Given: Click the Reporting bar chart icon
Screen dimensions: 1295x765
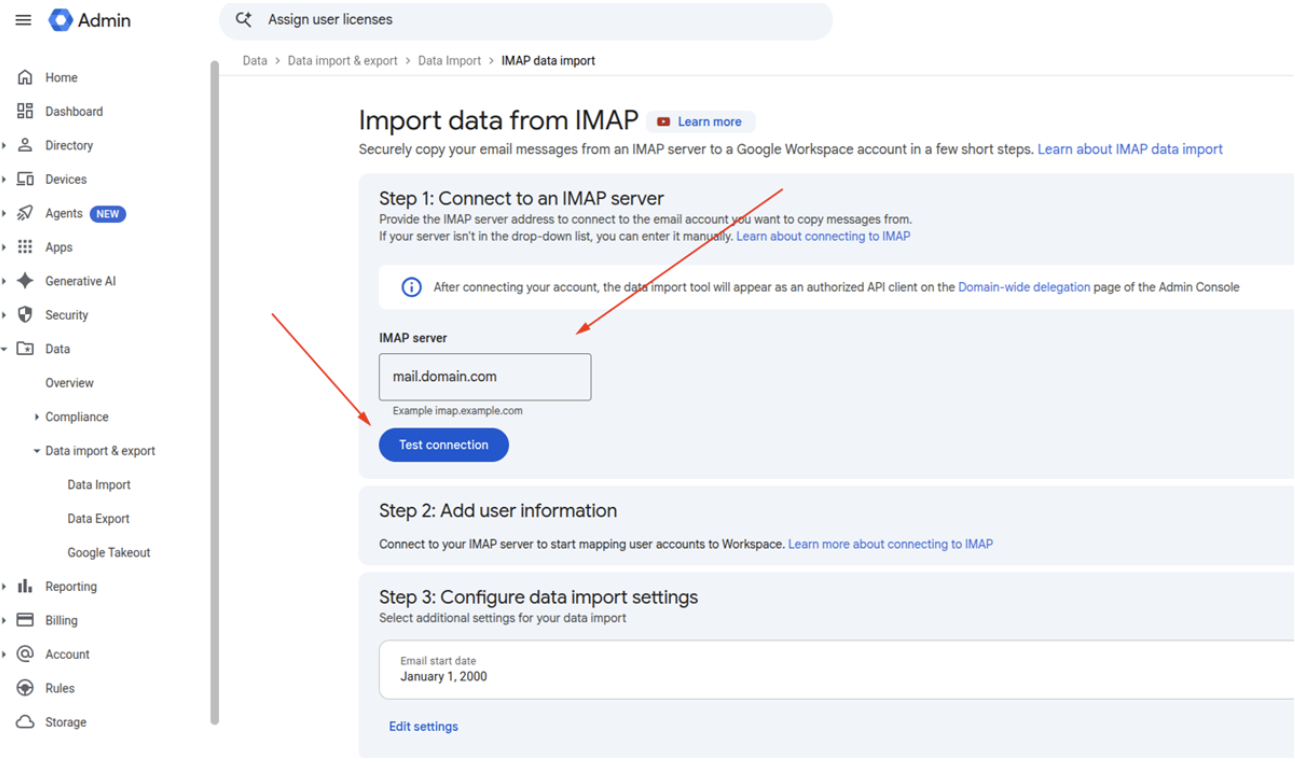Looking at the screenshot, I should point(25,586).
